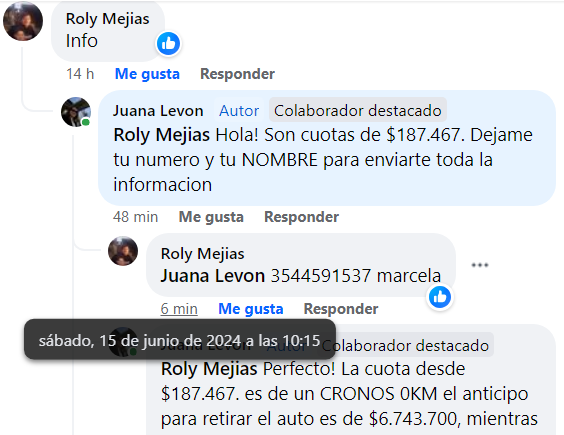
Task: Click the Colaborador destacado badge on first reply
Action: (x=358, y=111)
